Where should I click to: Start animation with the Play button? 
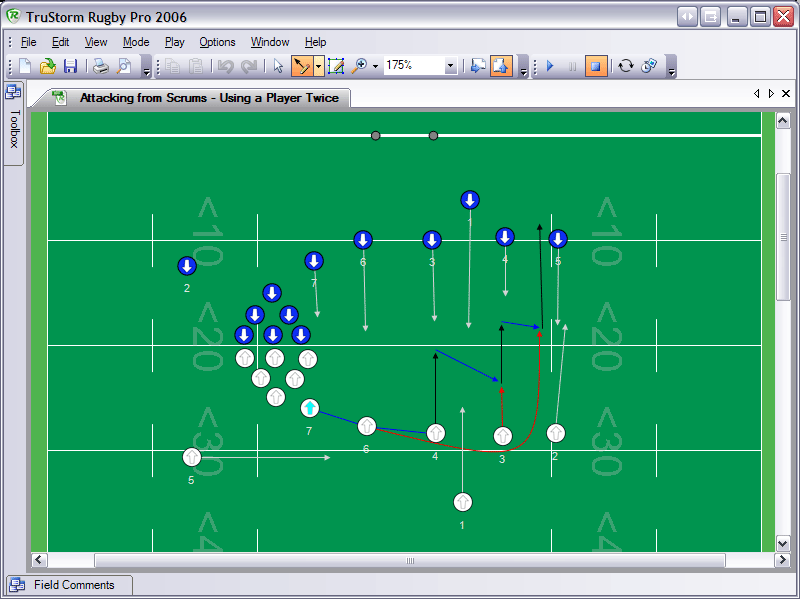point(550,66)
